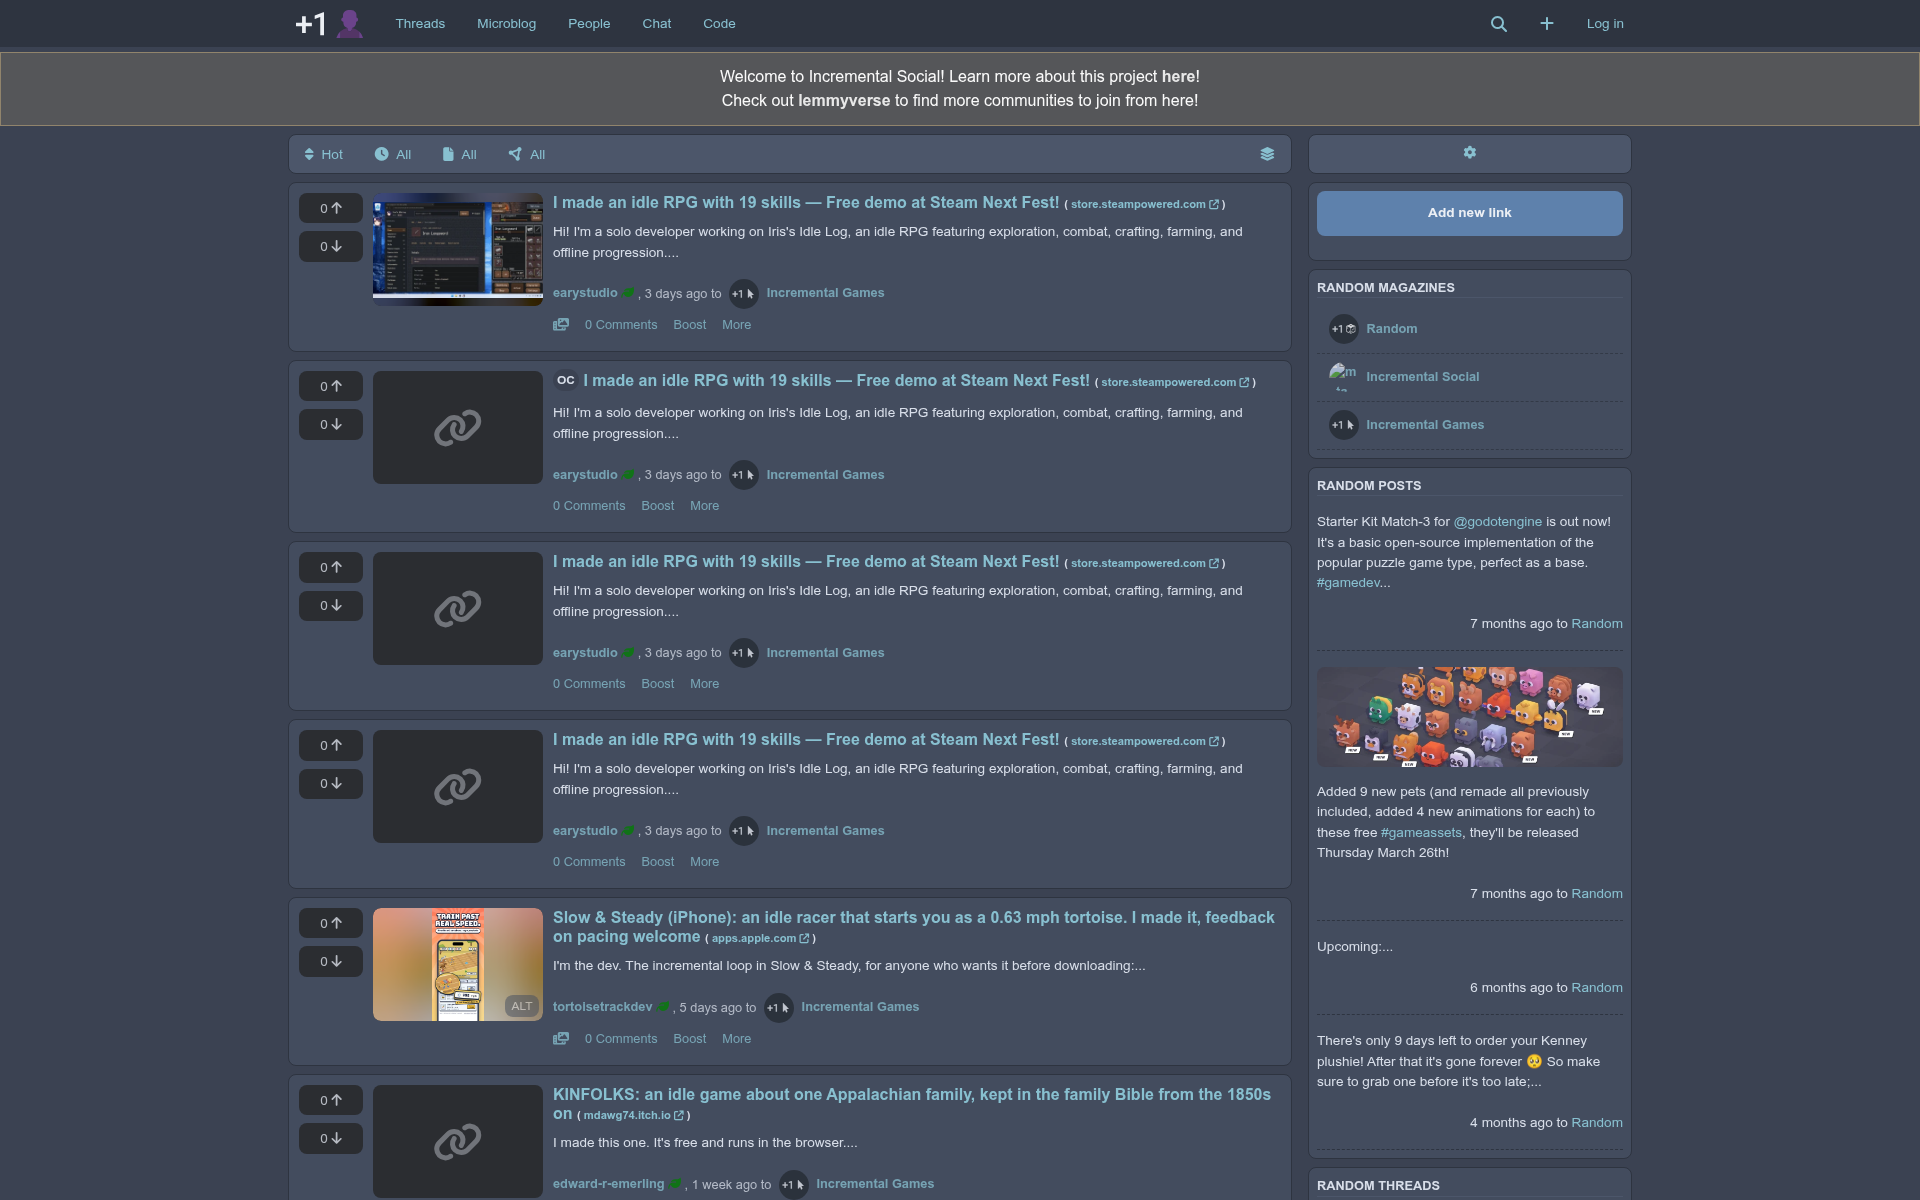Click the Add new link button
Viewport: 1920px width, 1200px height.
pos(1469,213)
